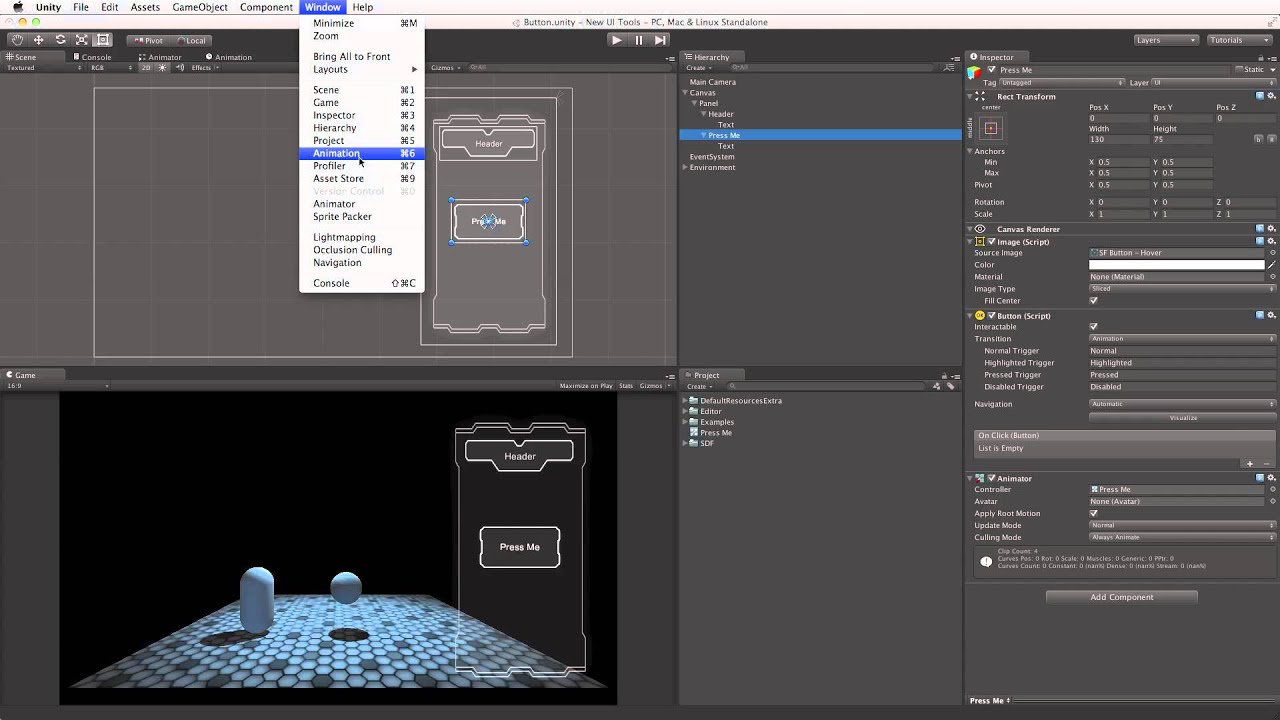
Task: Click the Image Color swatch
Action: [1177, 265]
